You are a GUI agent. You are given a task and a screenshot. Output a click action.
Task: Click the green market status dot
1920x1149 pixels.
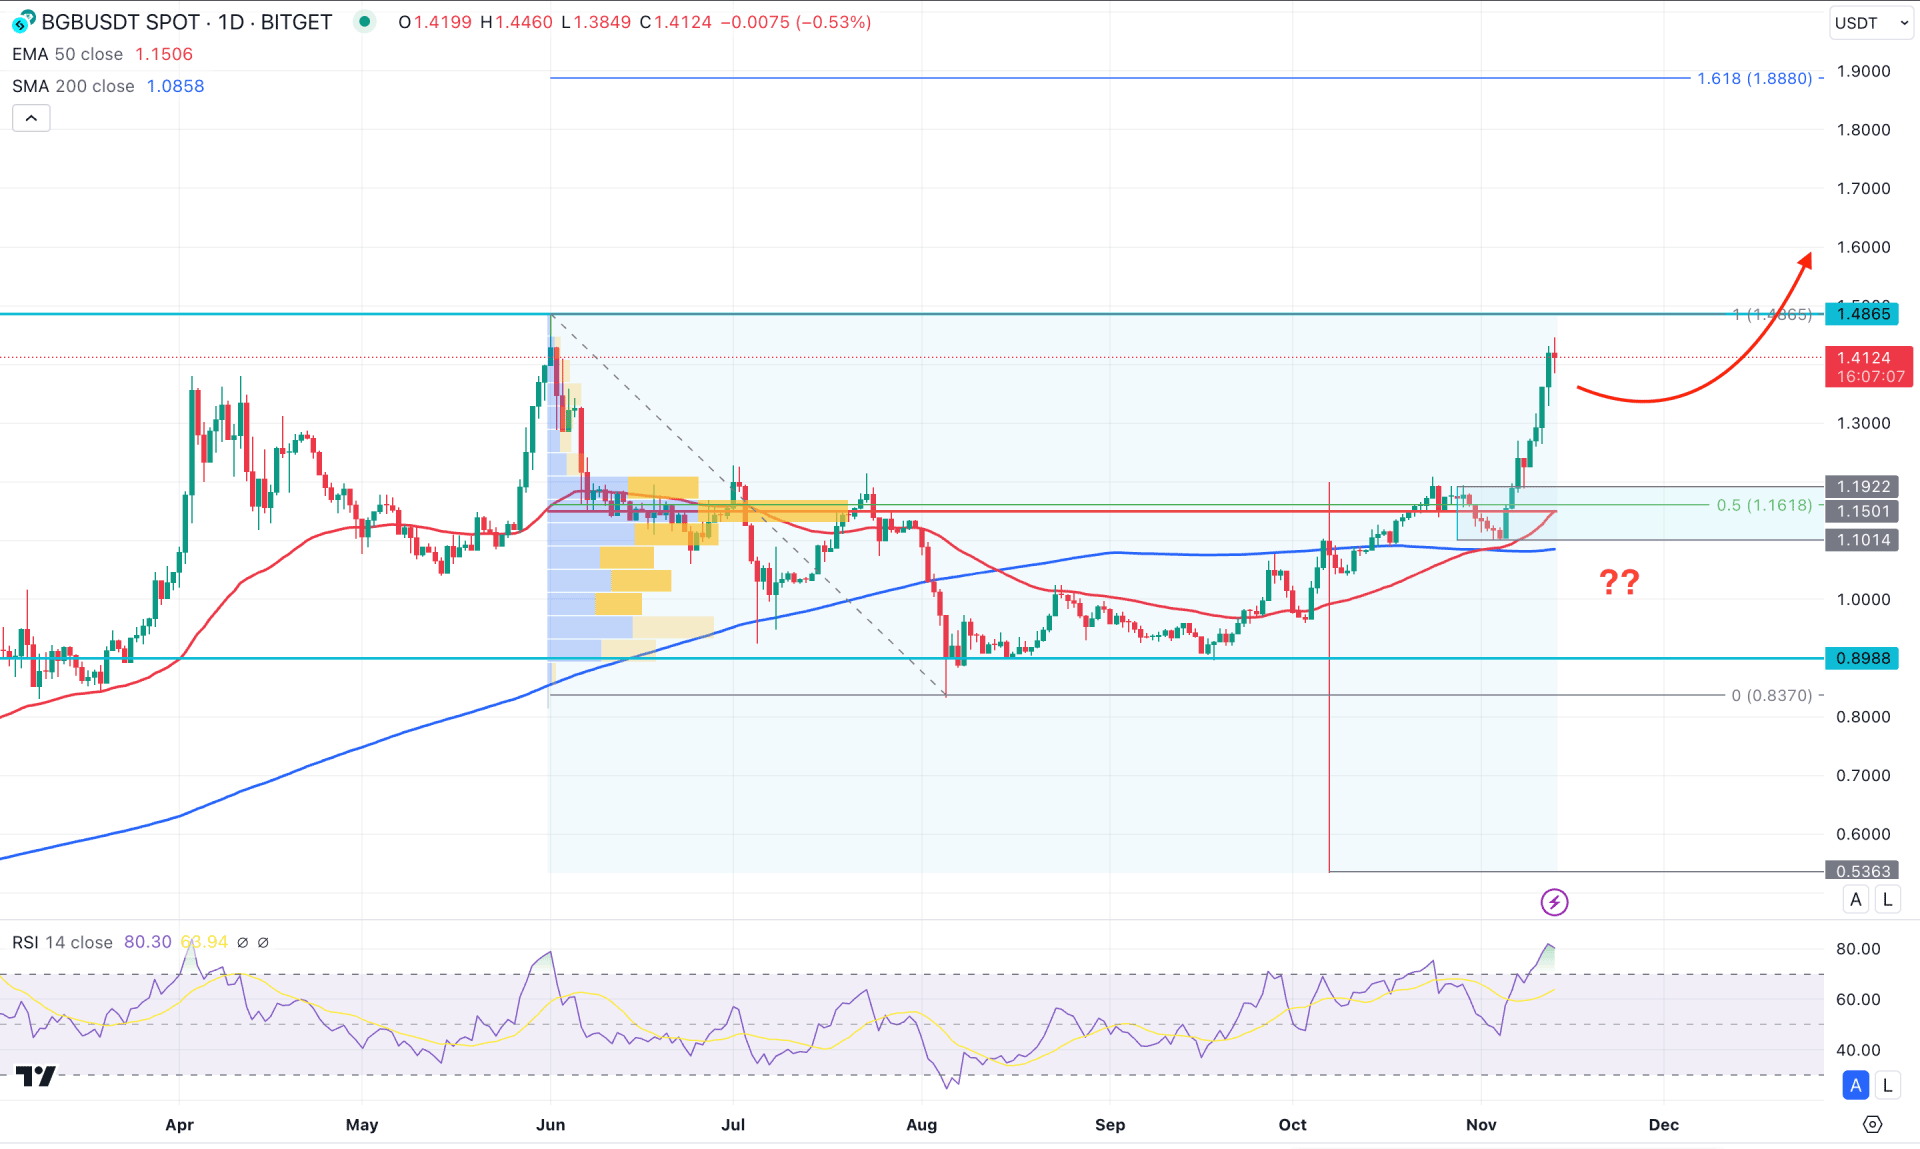coord(365,21)
